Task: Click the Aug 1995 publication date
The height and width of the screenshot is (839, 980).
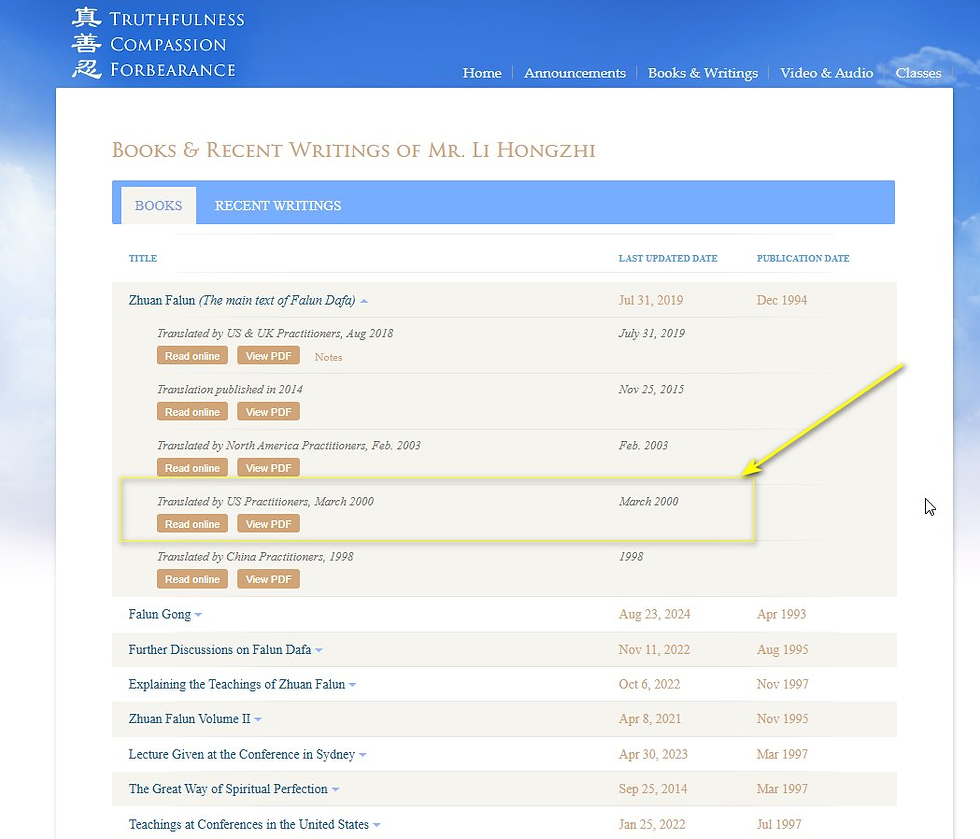Action: pos(782,650)
